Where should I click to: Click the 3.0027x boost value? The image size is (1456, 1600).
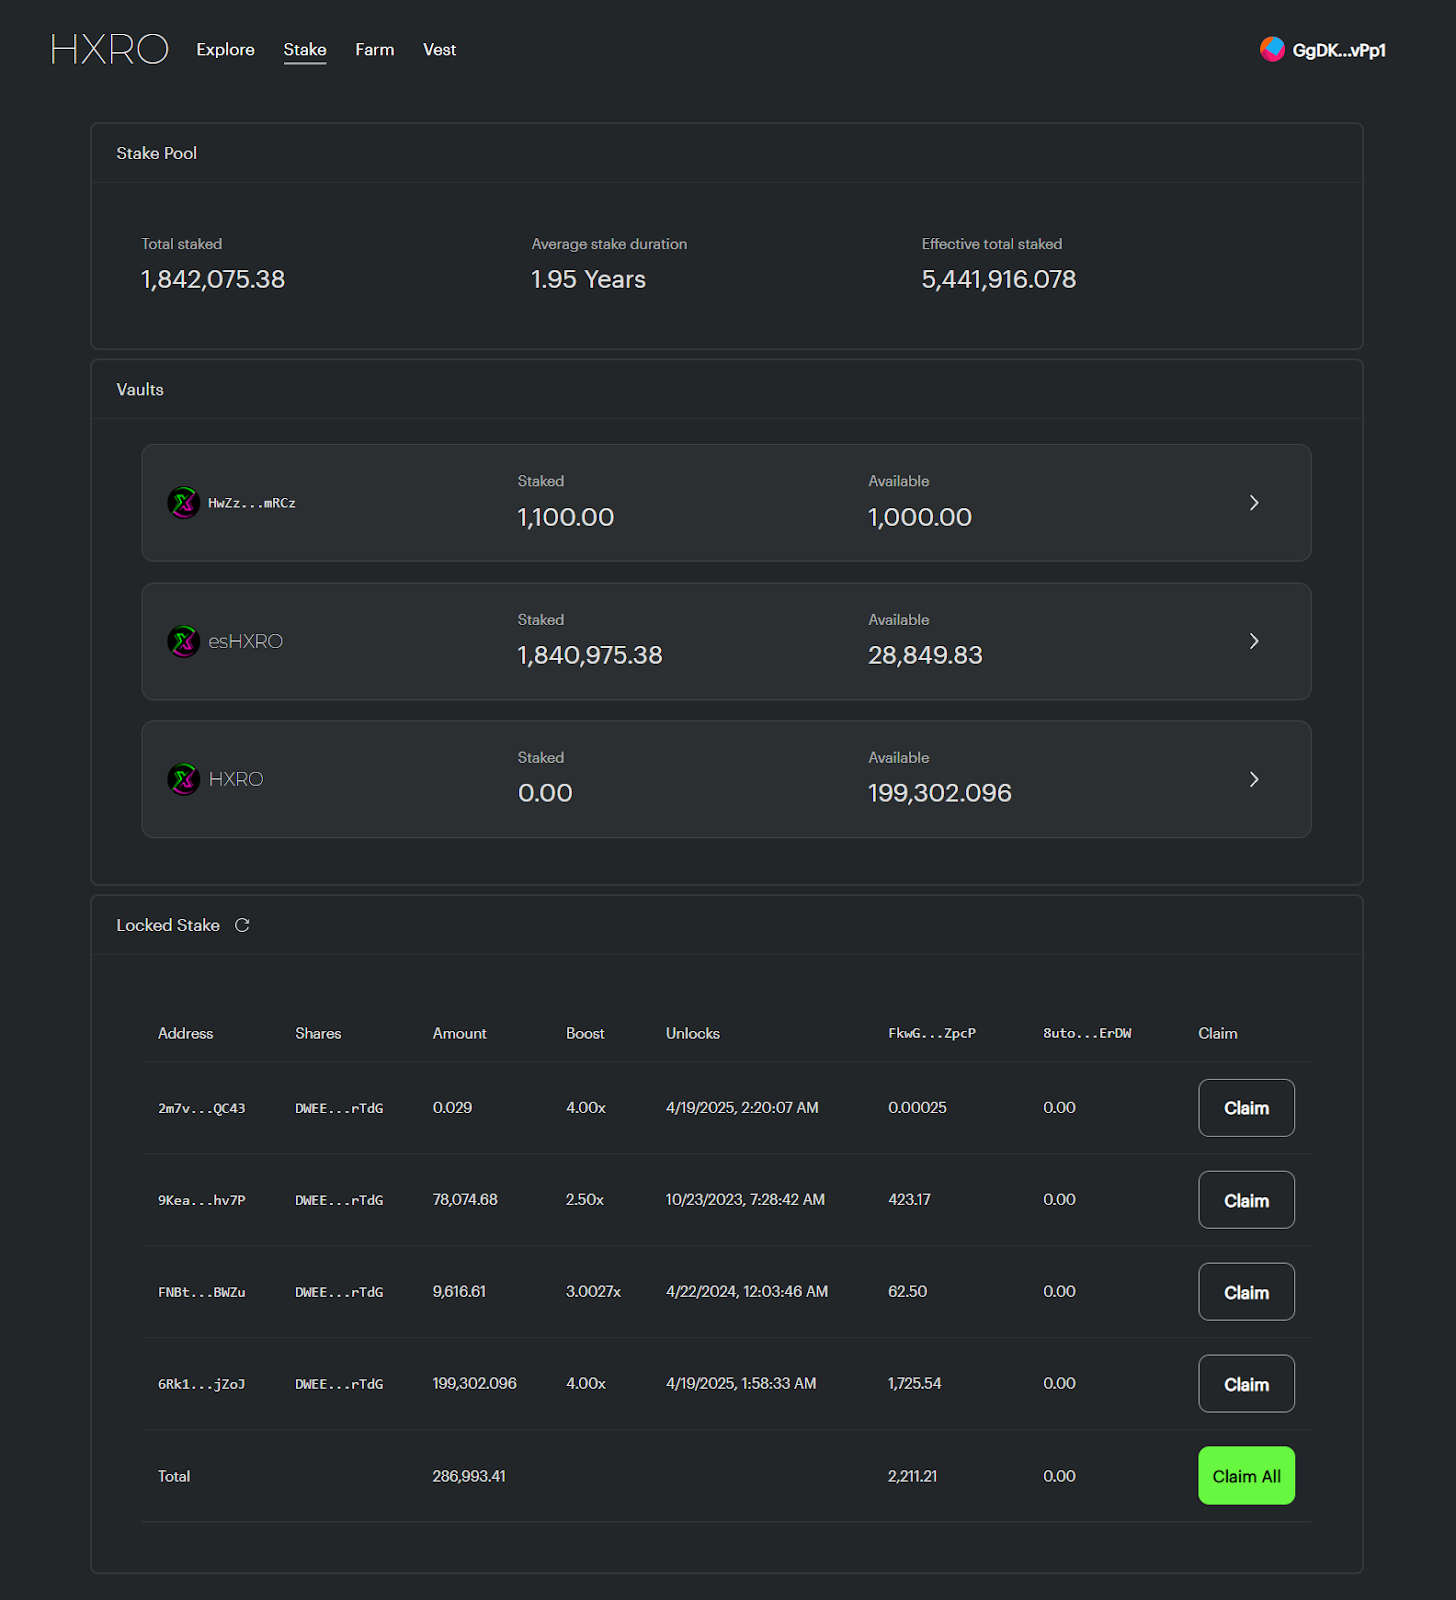click(x=593, y=1291)
